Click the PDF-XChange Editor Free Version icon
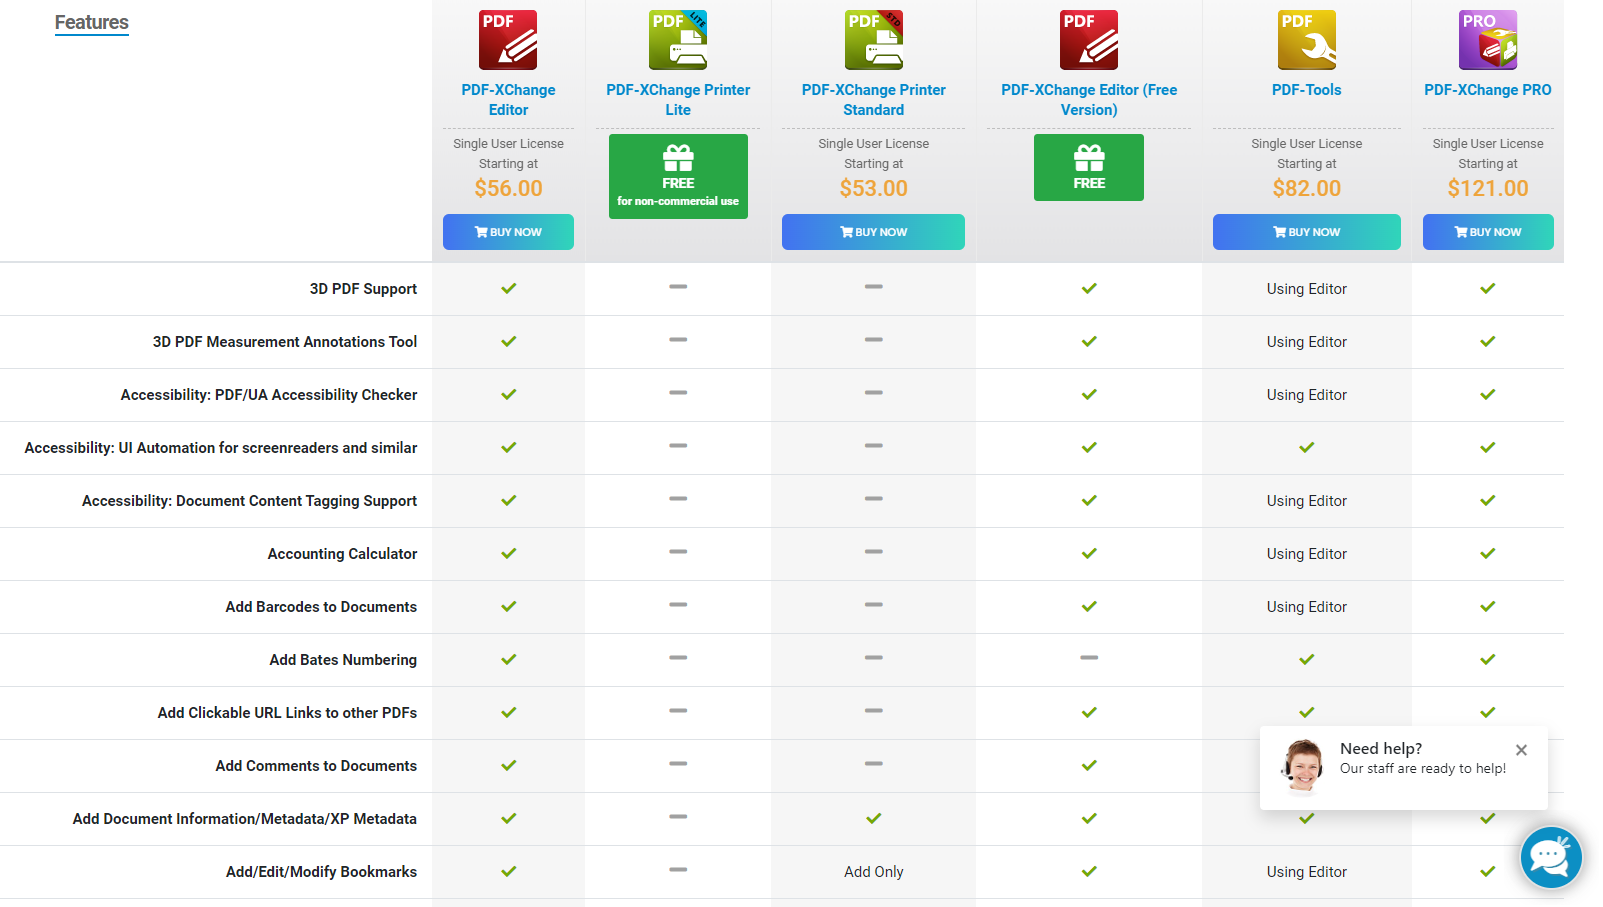The width and height of the screenshot is (1603, 907). click(x=1089, y=40)
